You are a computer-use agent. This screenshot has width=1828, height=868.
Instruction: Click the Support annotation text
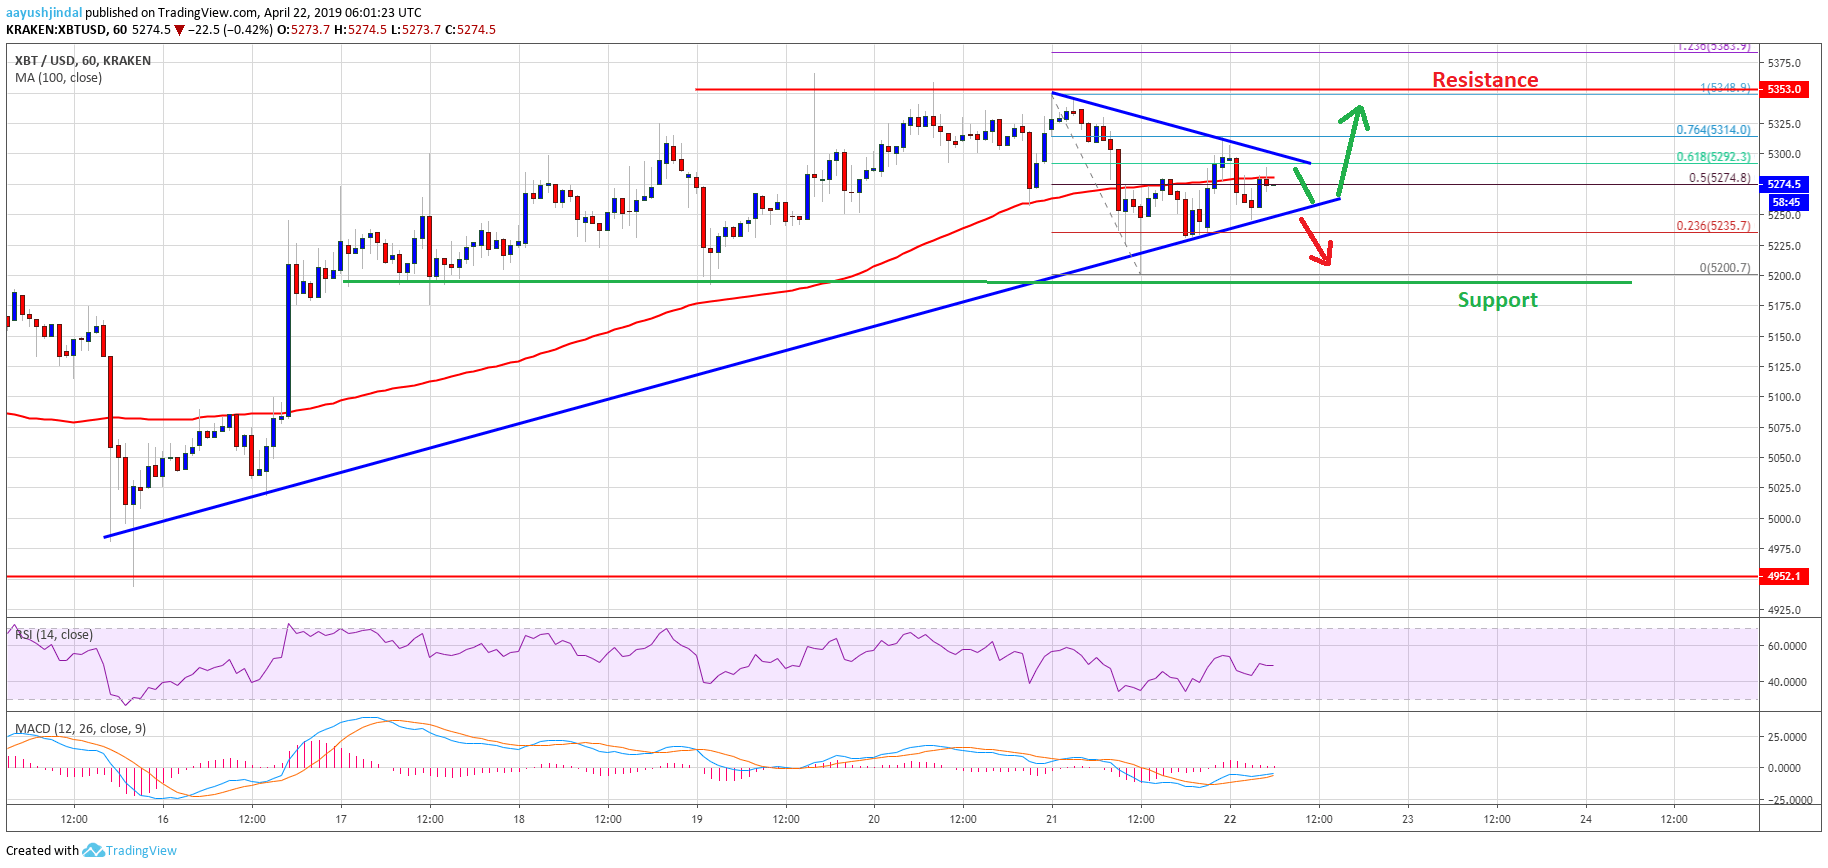pos(1497,300)
